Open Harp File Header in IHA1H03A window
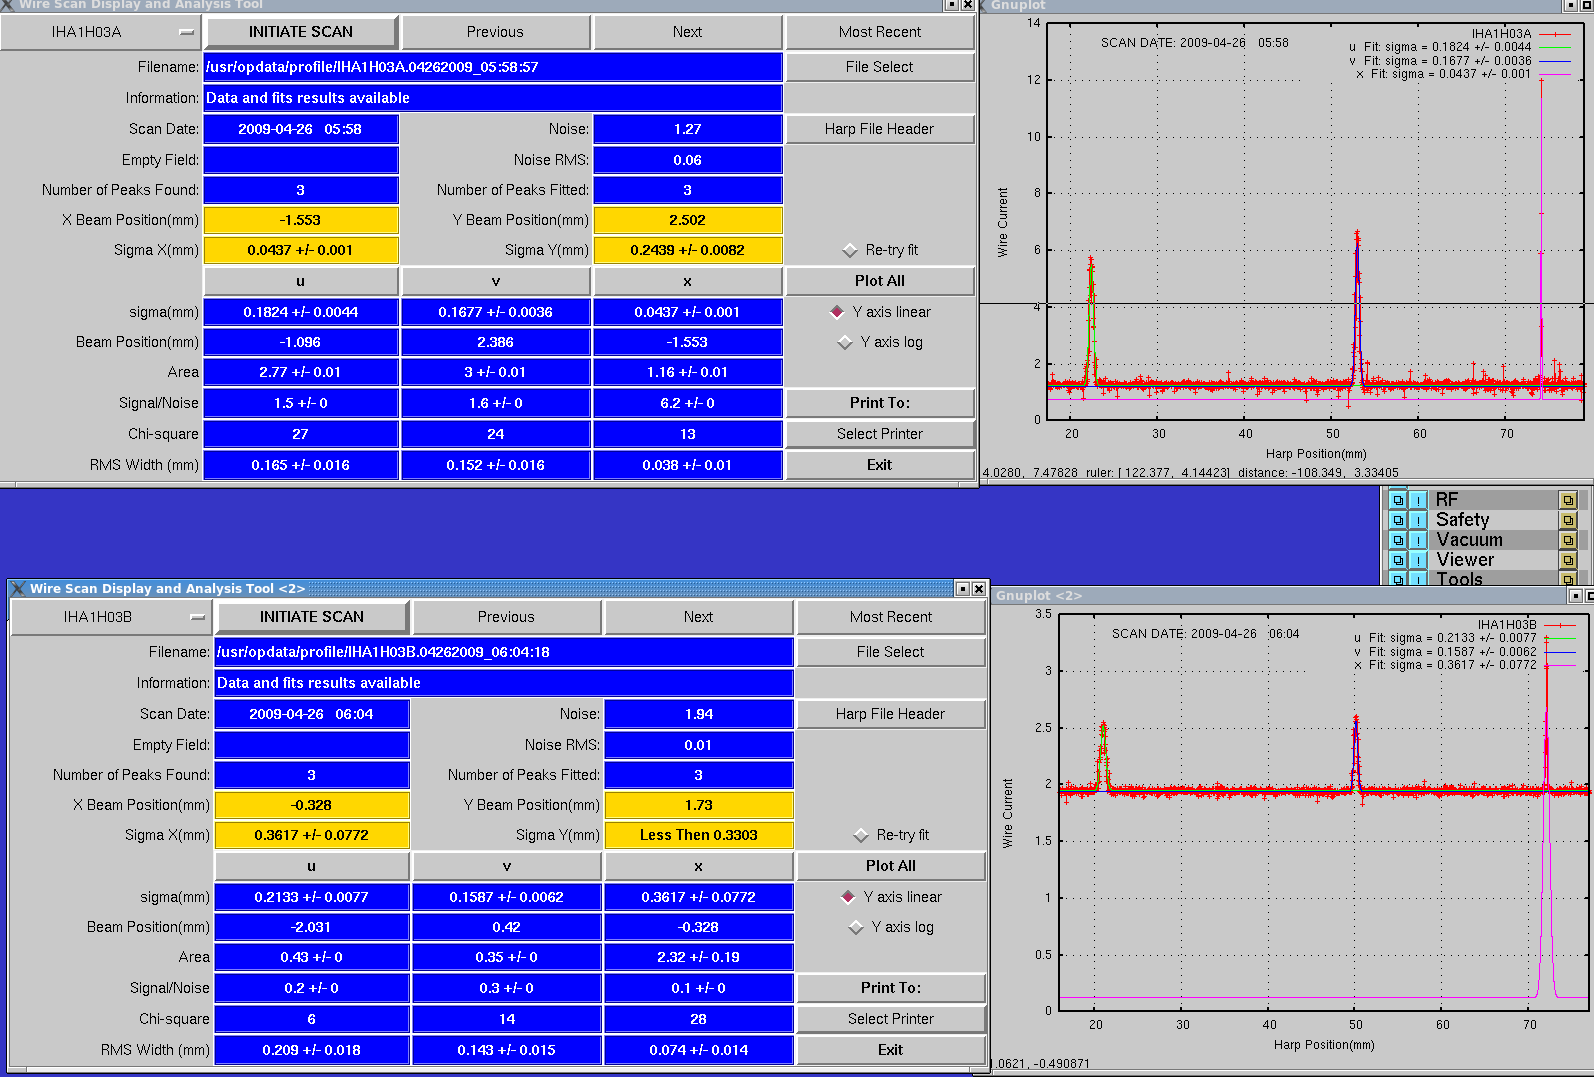The height and width of the screenshot is (1077, 1594). [880, 129]
